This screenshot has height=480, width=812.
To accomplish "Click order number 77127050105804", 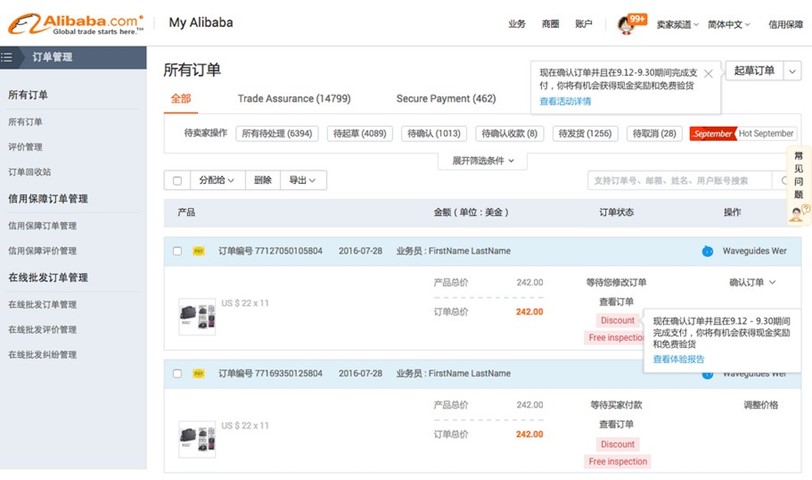I will click(288, 251).
